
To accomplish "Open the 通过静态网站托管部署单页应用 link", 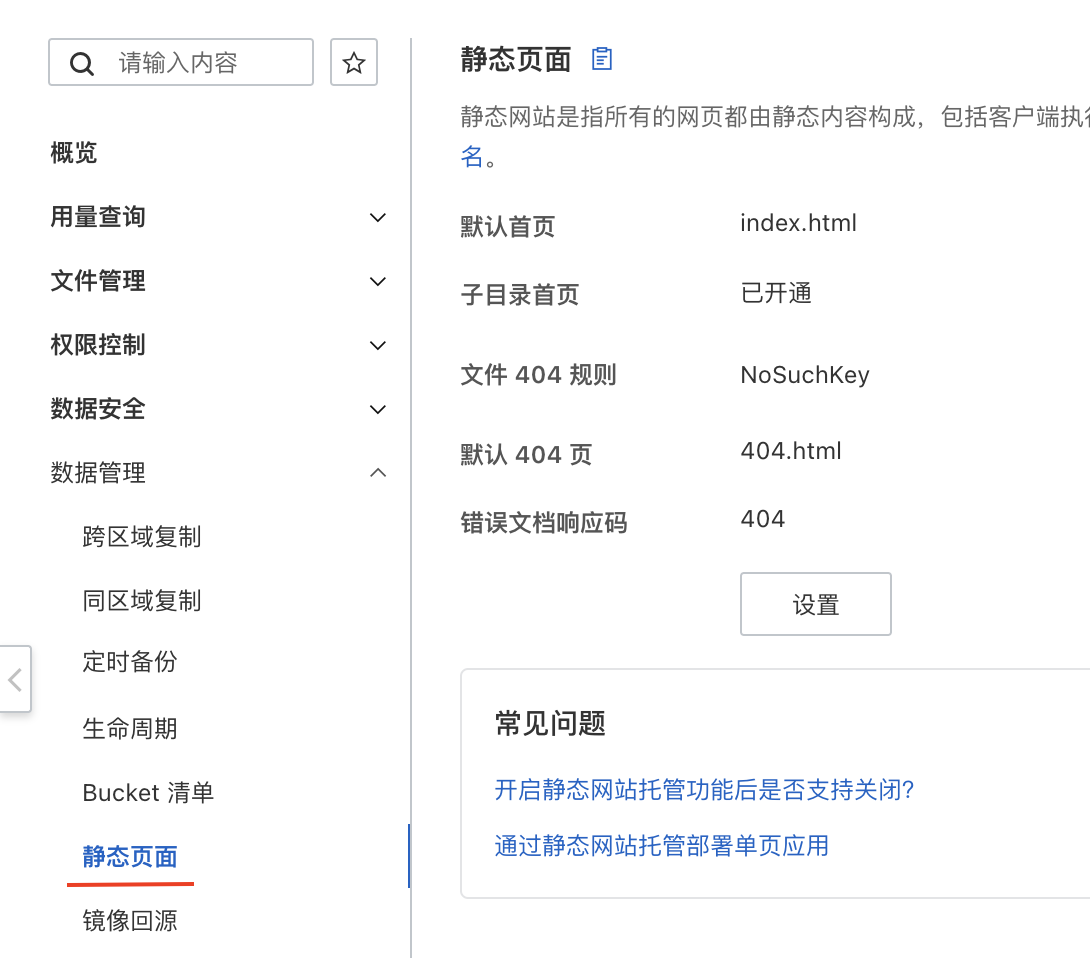I will [661, 846].
